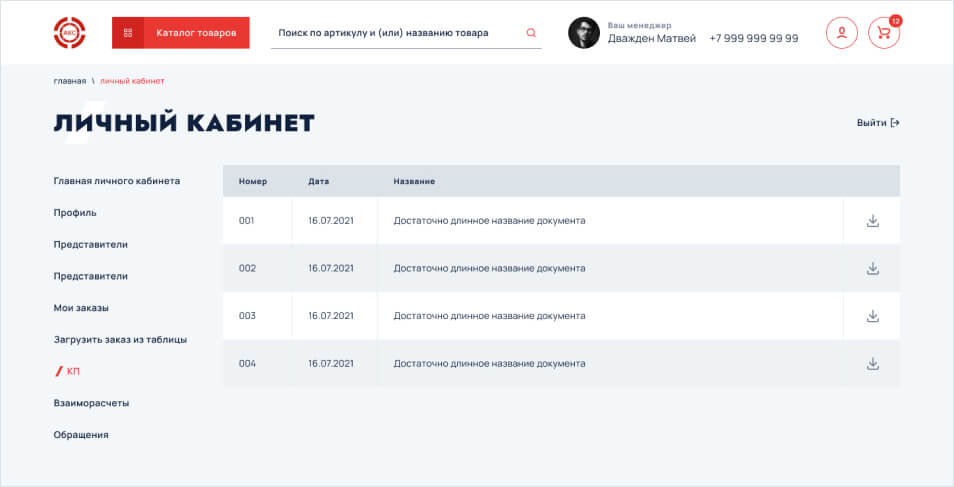Download document number 004
Image resolution: width=954 pixels, height=487 pixels.
tap(872, 364)
